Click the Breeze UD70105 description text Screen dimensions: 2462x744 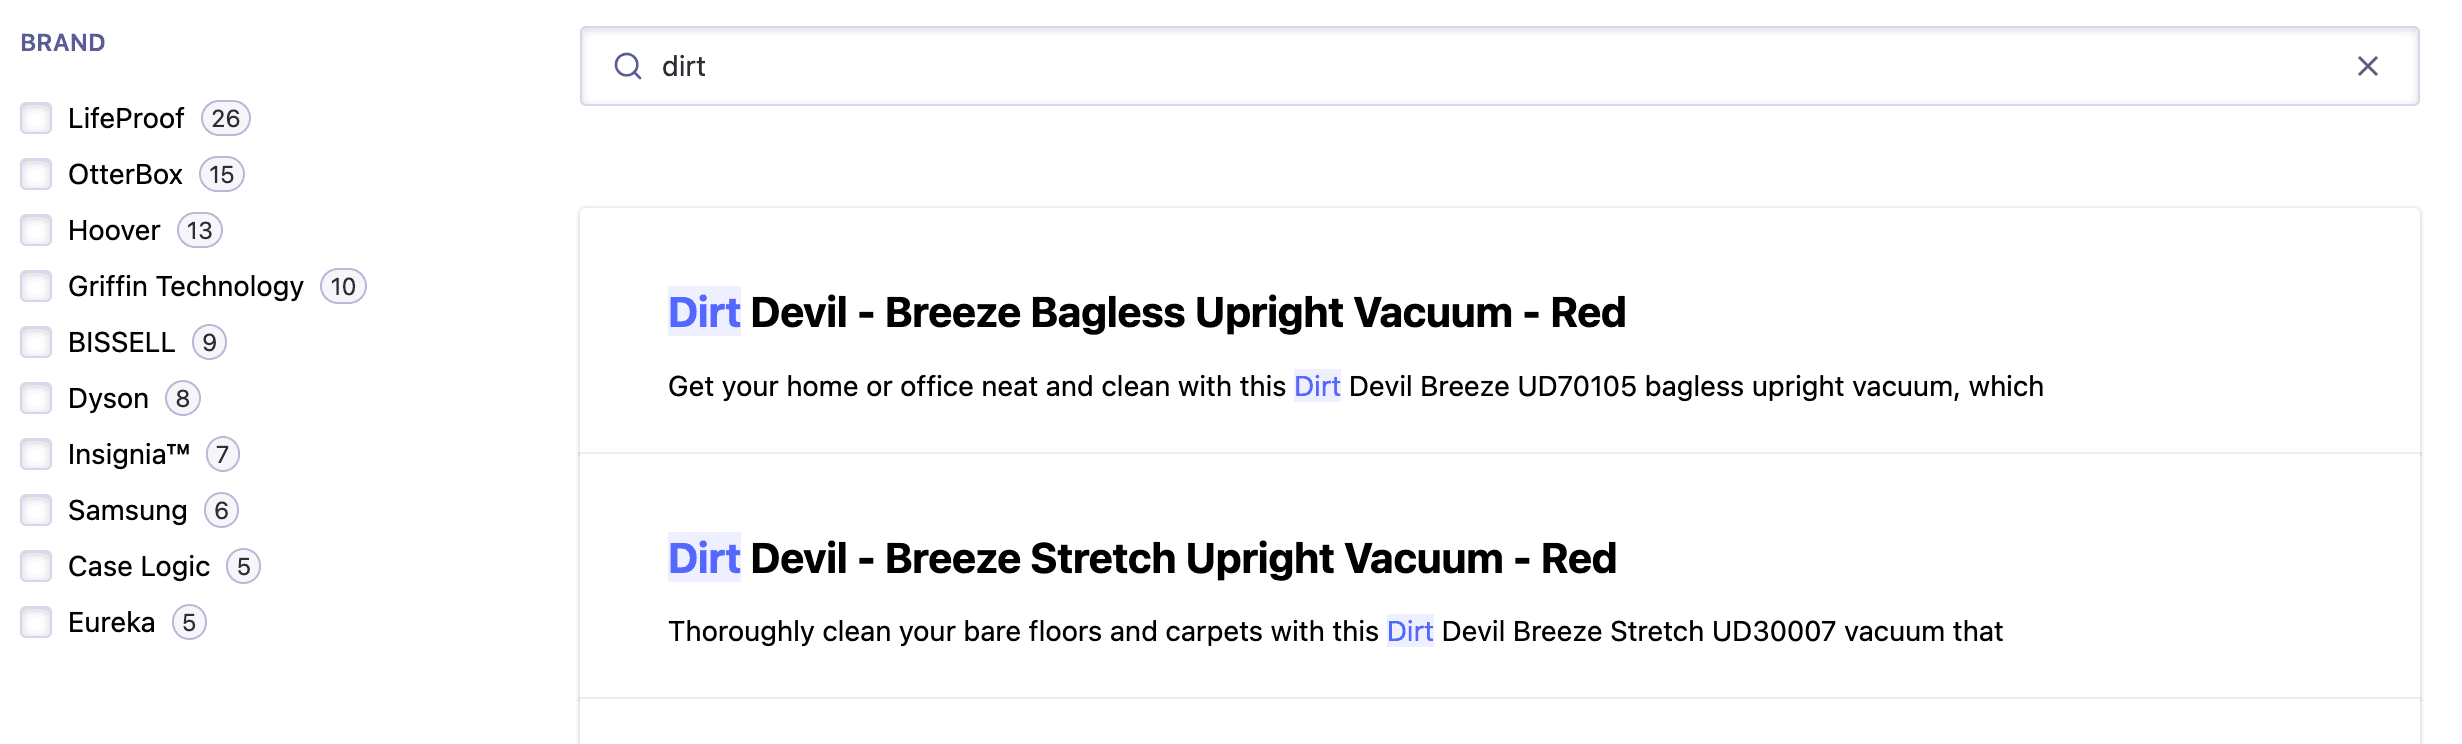click(1355, 387)
